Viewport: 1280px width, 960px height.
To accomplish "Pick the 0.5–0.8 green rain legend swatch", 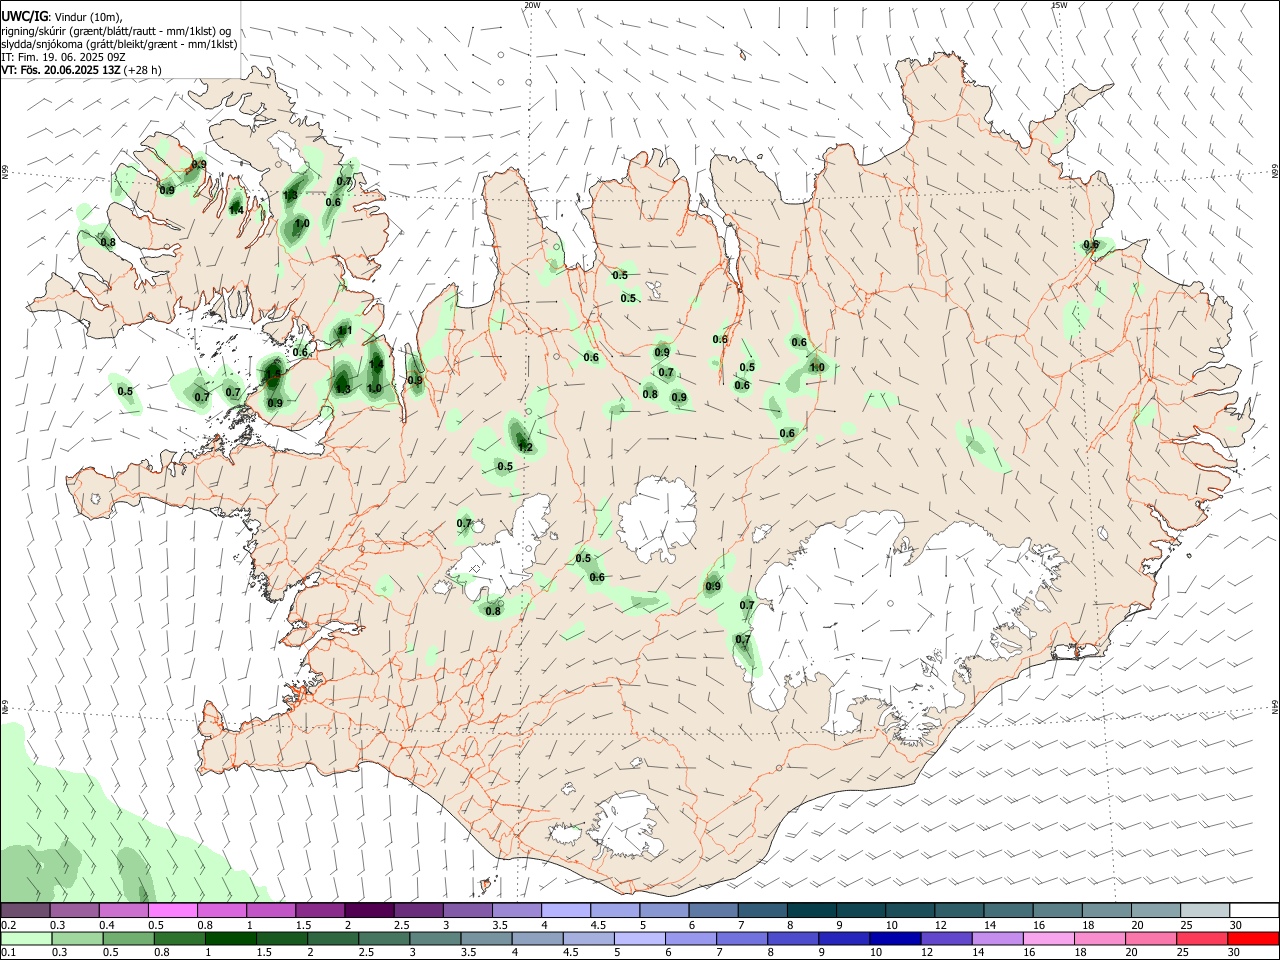I will (128, 939).
